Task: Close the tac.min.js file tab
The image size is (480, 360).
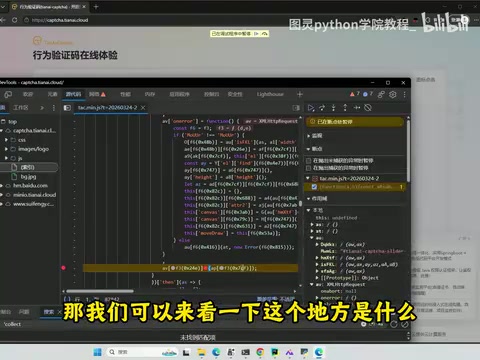Action: pos(143,107)
